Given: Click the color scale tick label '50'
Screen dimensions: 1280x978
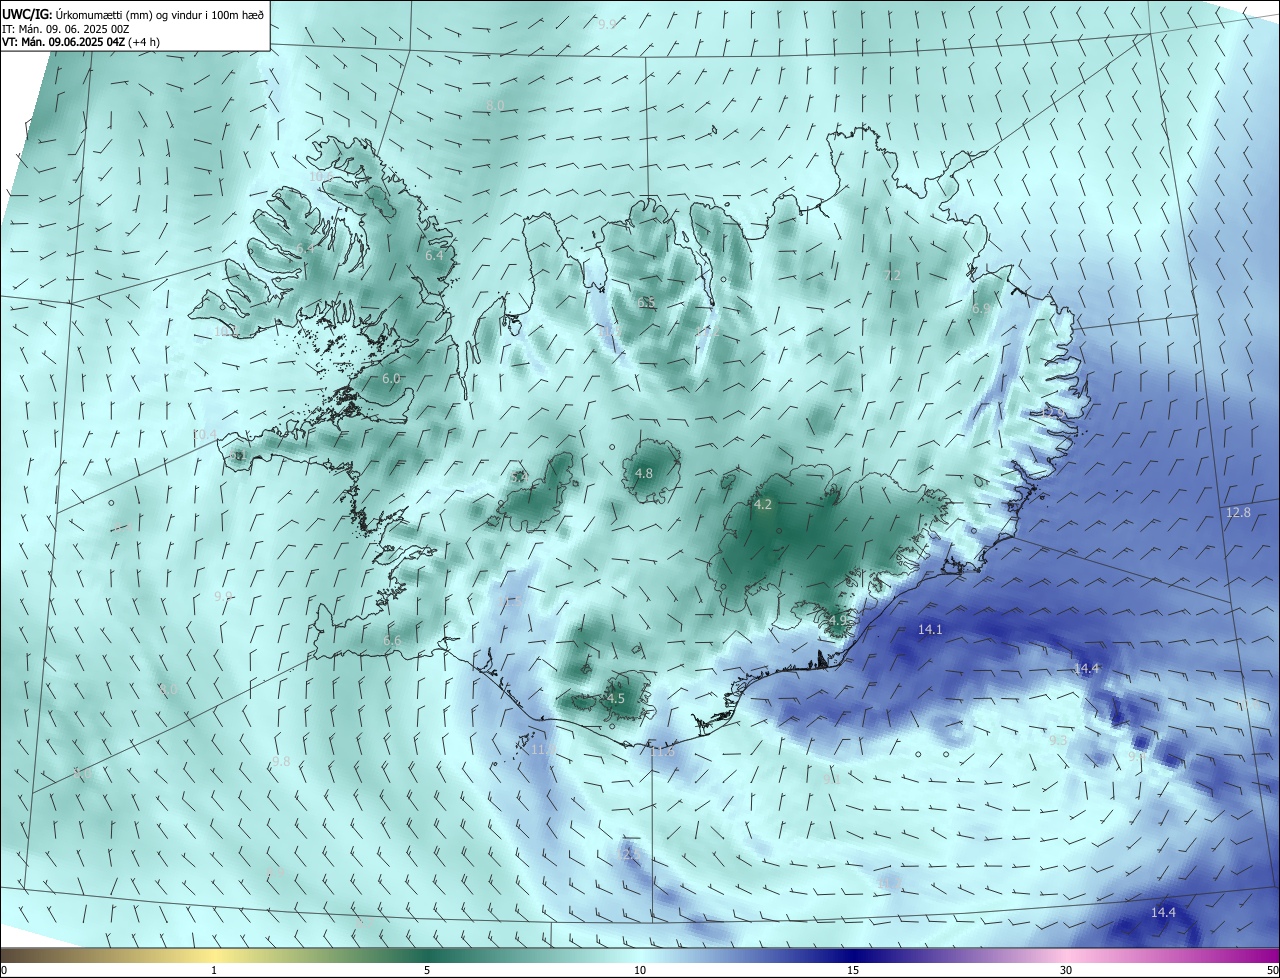Looking at the screenshot, I should [1271, 970].
